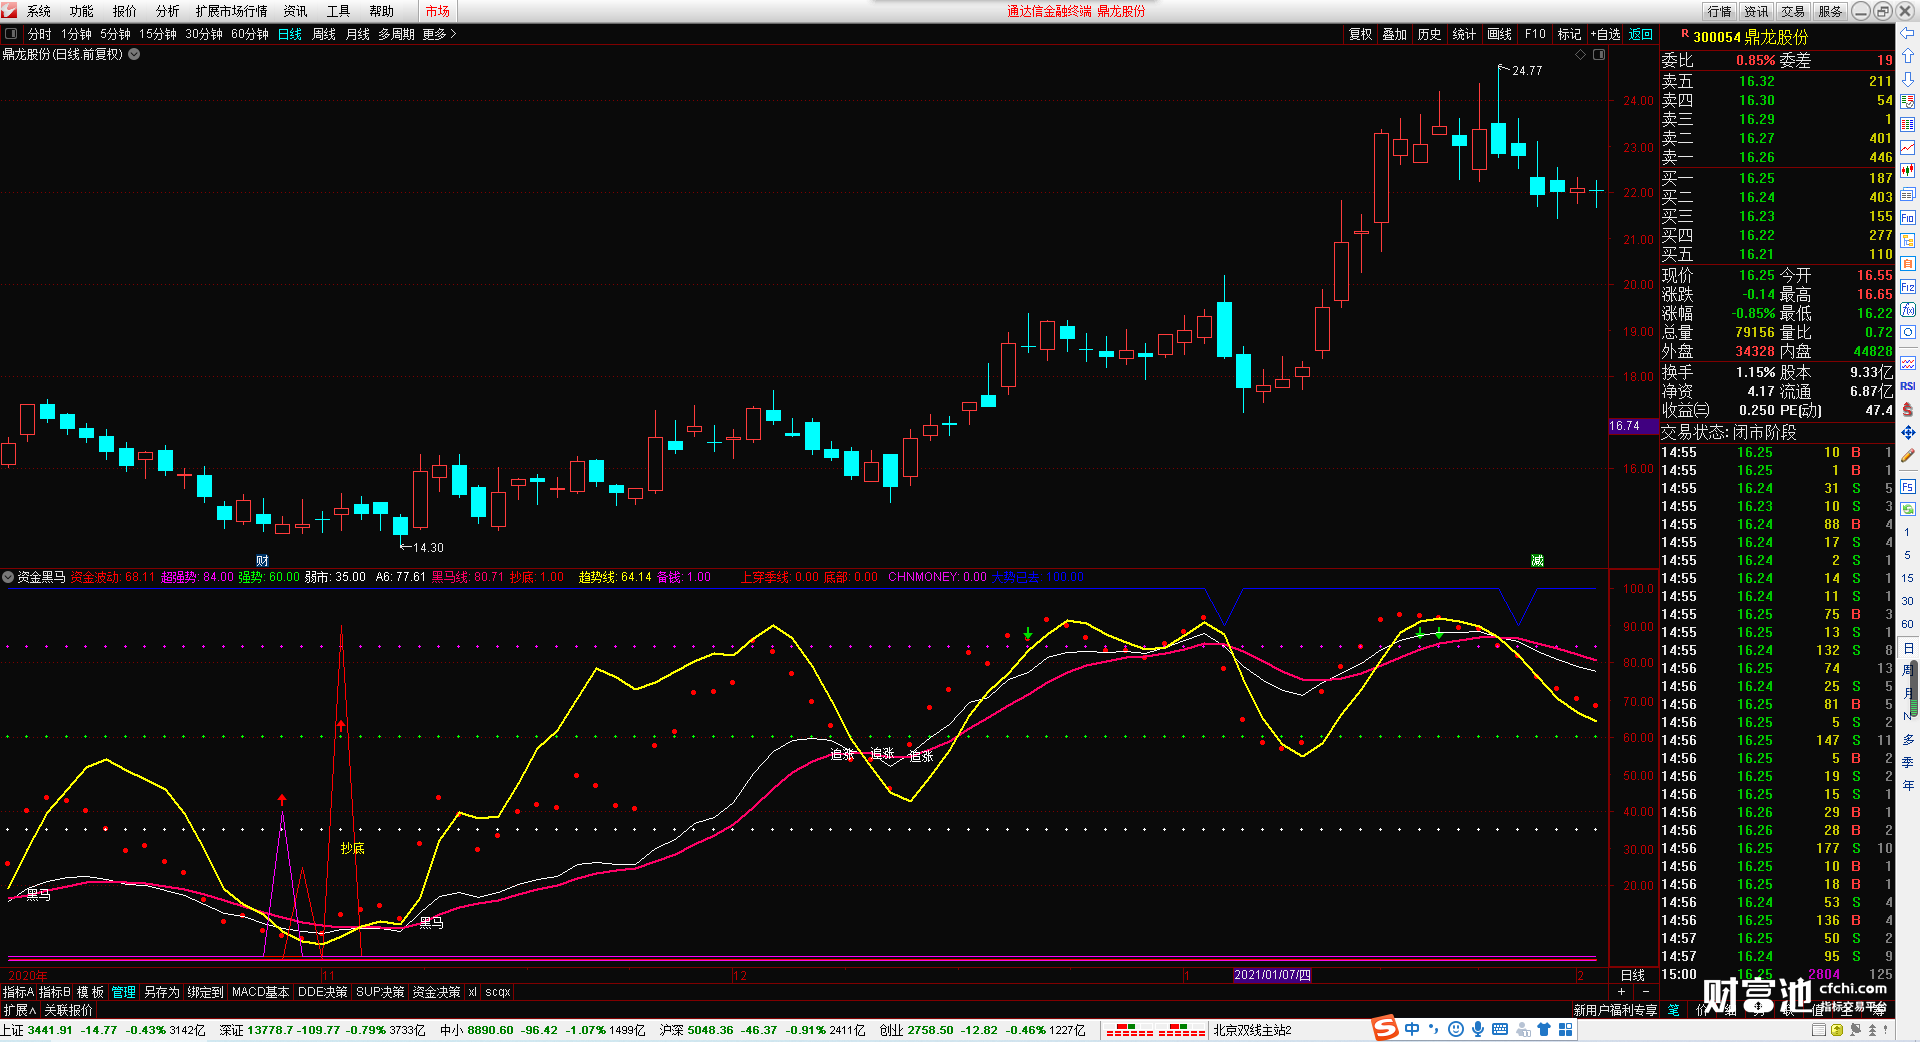Click the candlestick chart sidebar icon

(1907, 171)
